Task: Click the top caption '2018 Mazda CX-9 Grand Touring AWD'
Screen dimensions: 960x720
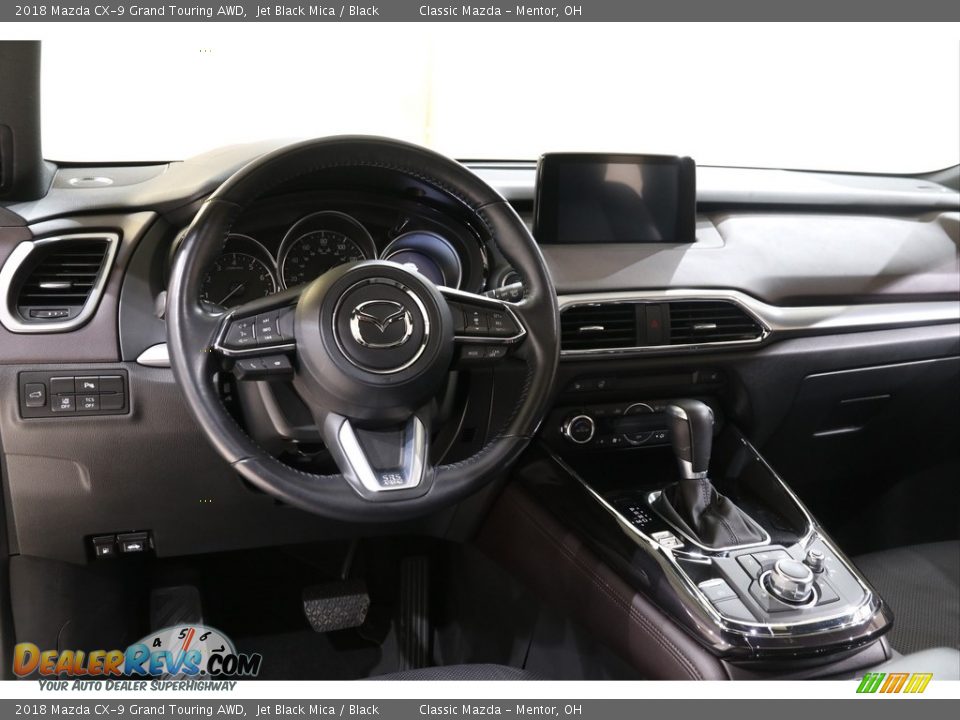Action: 130,10
